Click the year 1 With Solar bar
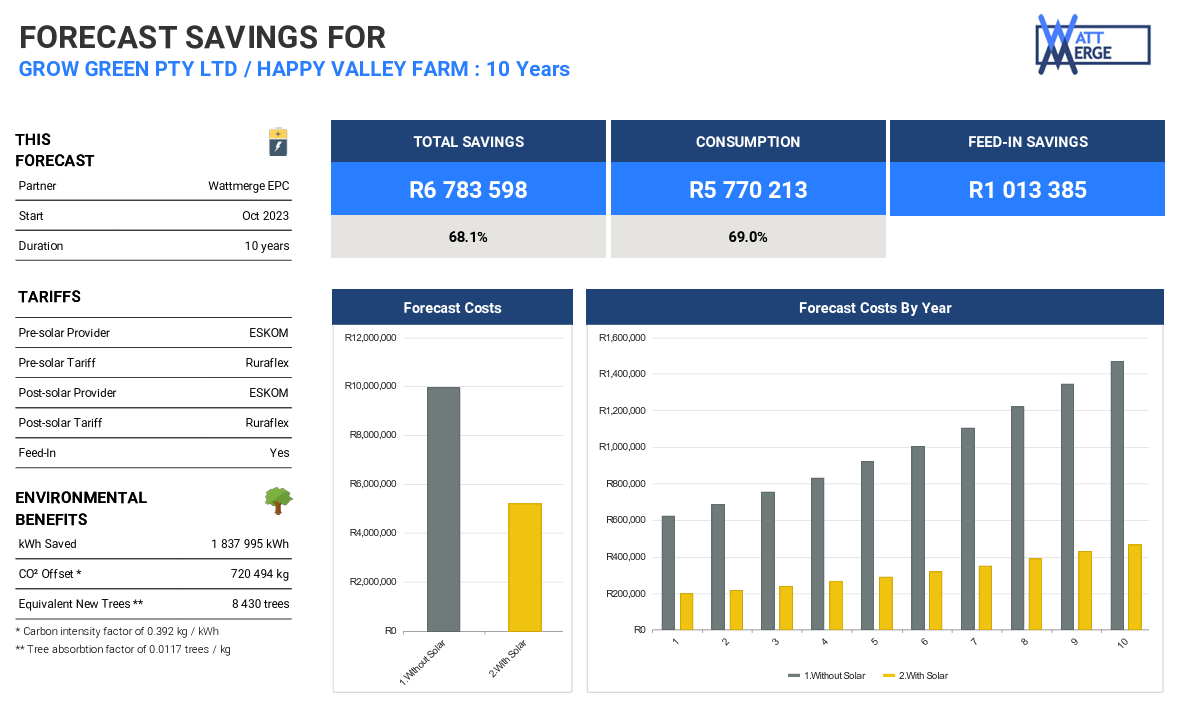The width and height of the screenshot is (1188, 718). [x=686, y=611]
